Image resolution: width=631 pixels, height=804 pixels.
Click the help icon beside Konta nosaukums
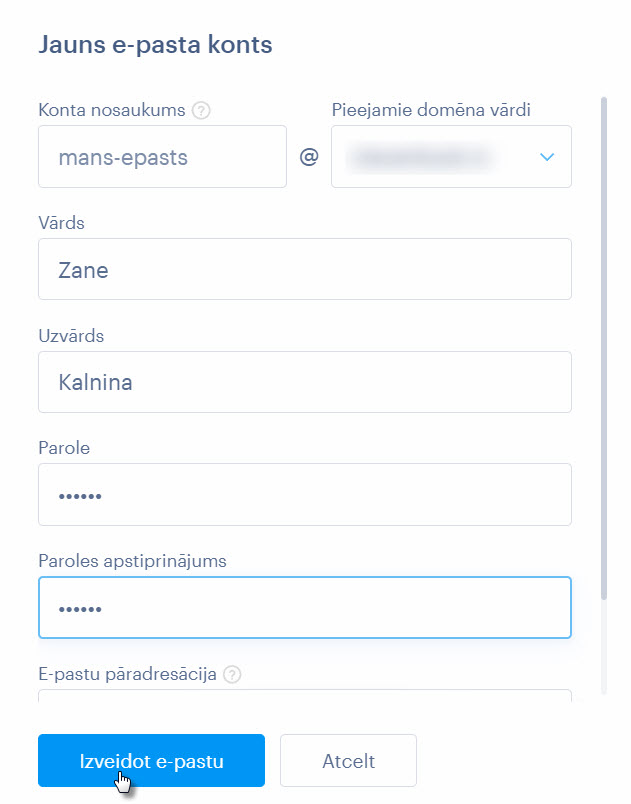[201, 110]
